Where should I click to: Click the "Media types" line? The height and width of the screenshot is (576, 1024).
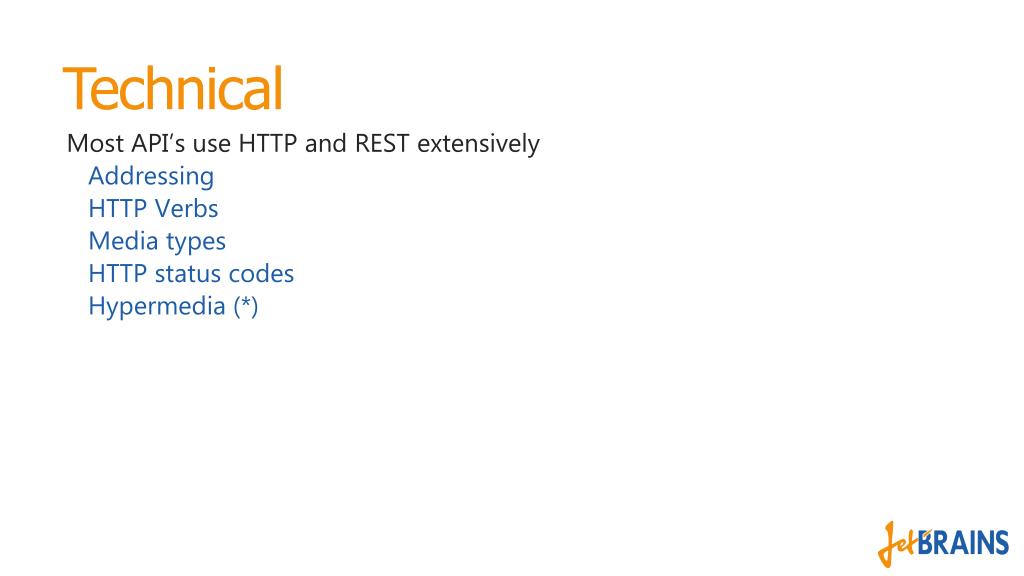[x=157, y=241]
